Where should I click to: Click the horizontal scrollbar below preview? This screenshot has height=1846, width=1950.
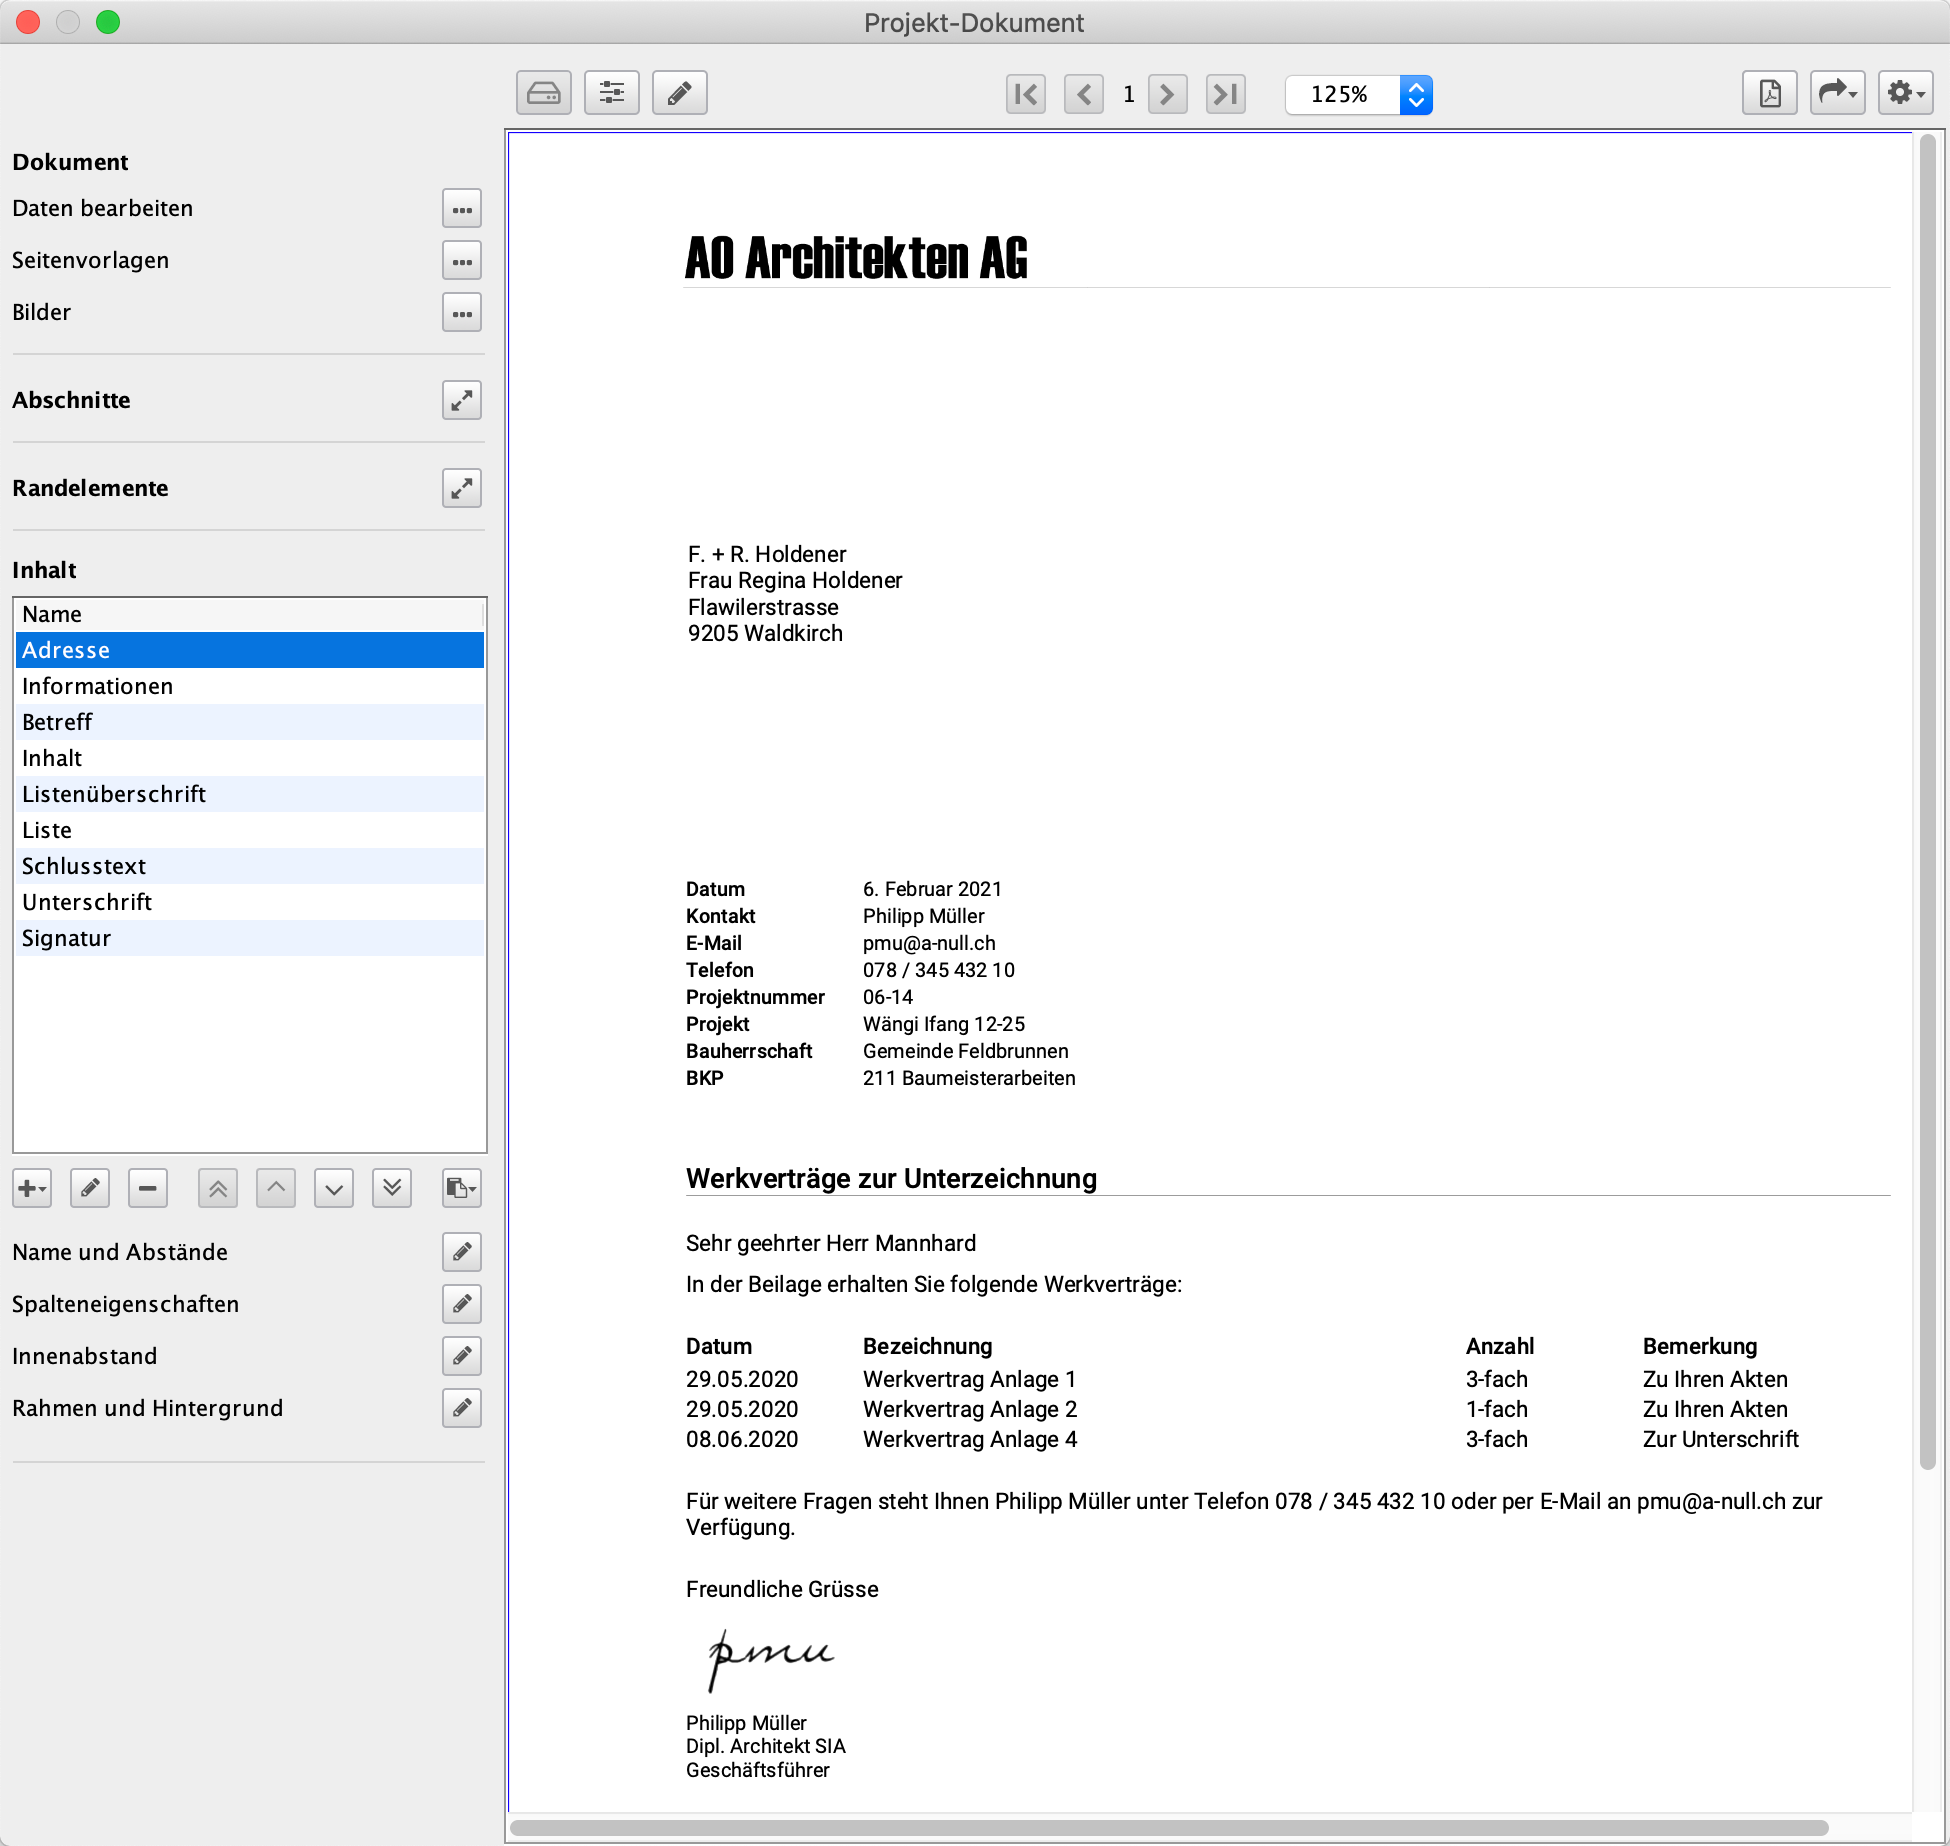point(1170,1827)
